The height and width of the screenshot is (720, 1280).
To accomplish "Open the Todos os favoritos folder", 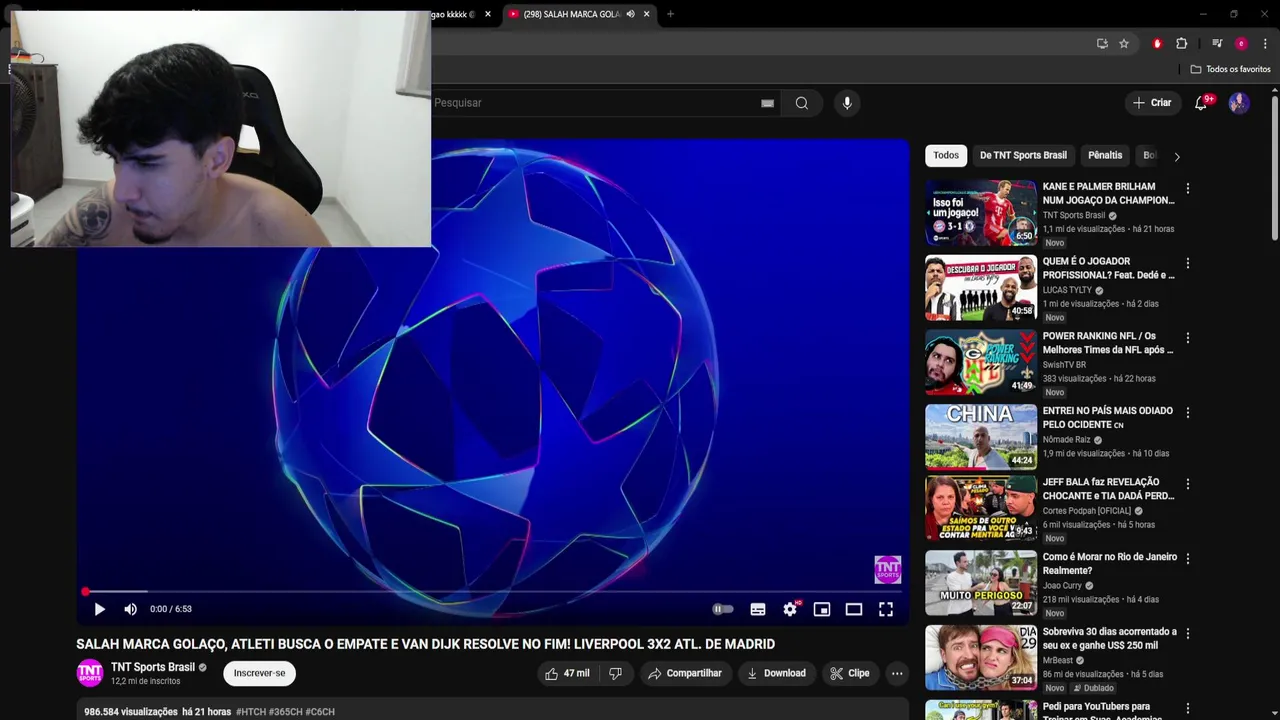I will pos(1230,69).
